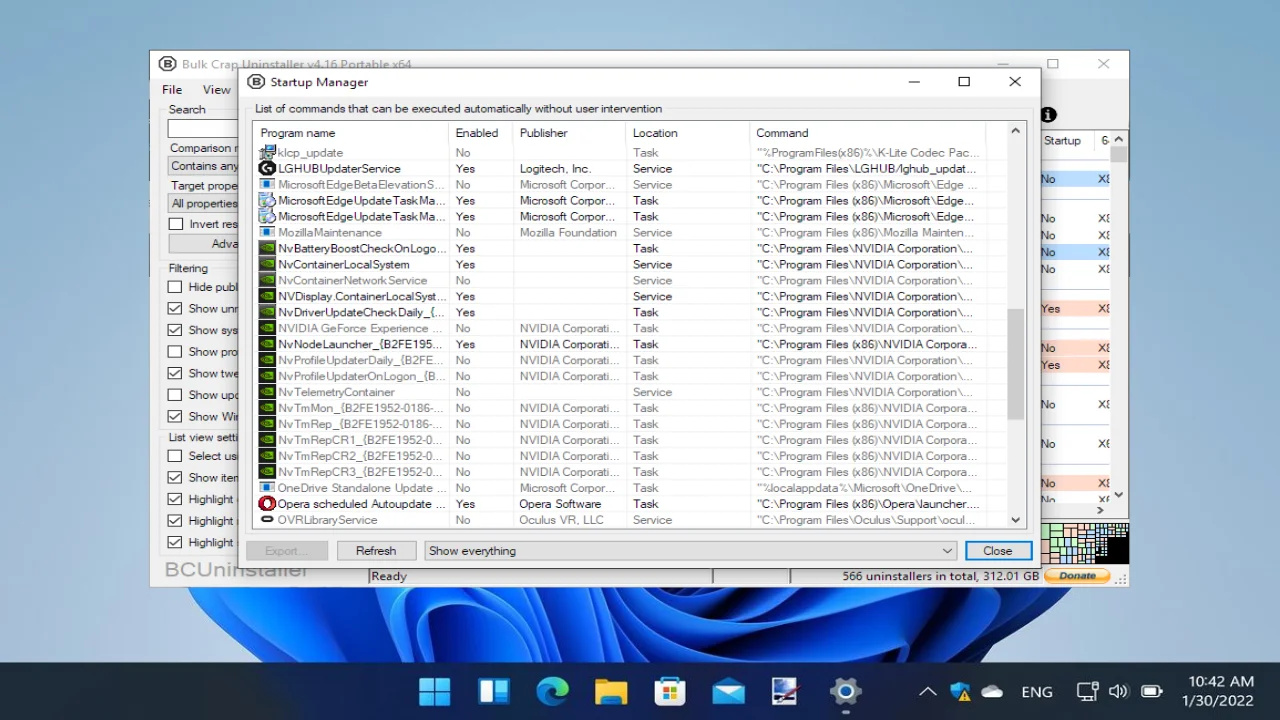Open the Contains any comparison dropdown
This screenshot has height=720, width=1280.
(x=204, y=166)
